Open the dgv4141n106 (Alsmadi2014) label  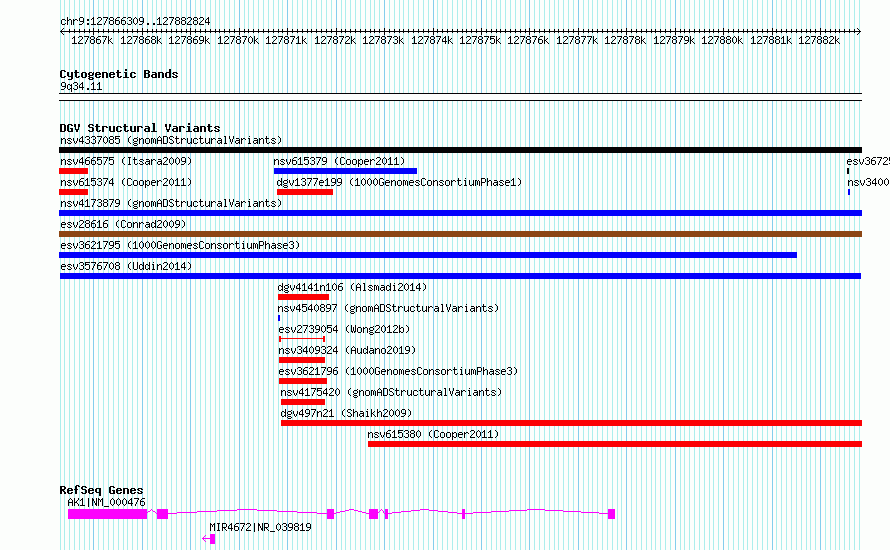tap(352, 287)
